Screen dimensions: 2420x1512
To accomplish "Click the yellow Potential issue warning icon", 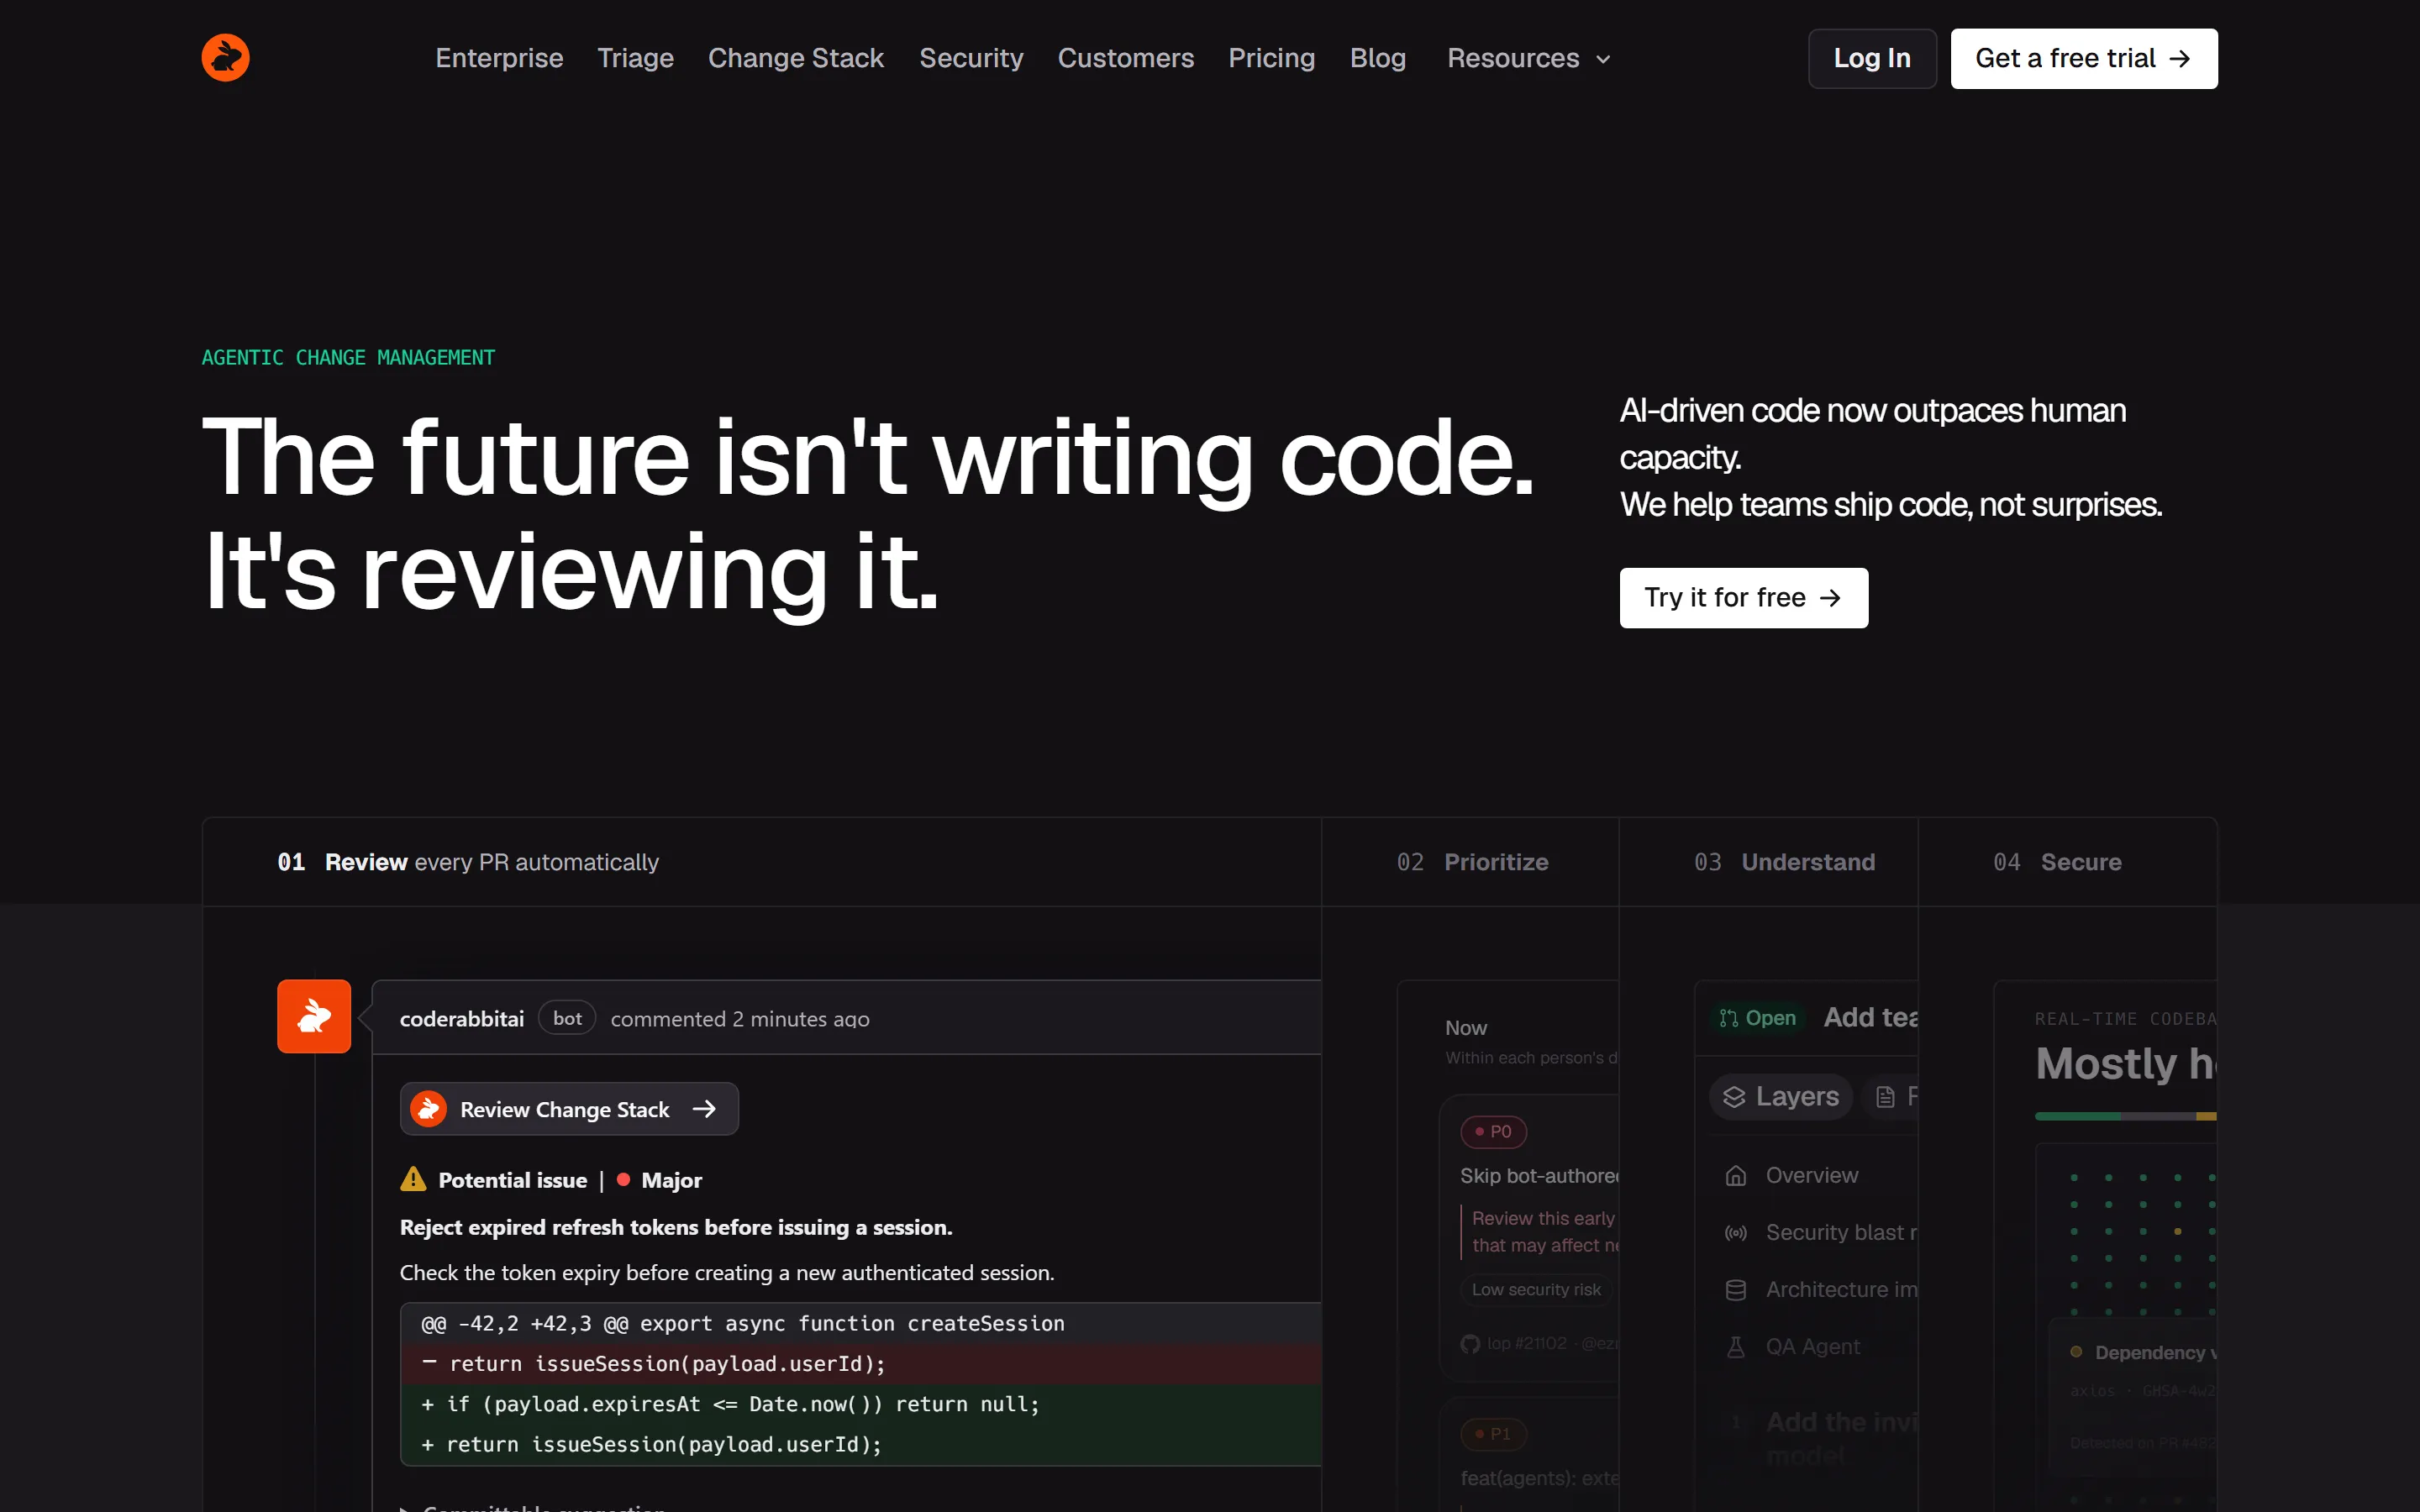I will (413, 1179).
